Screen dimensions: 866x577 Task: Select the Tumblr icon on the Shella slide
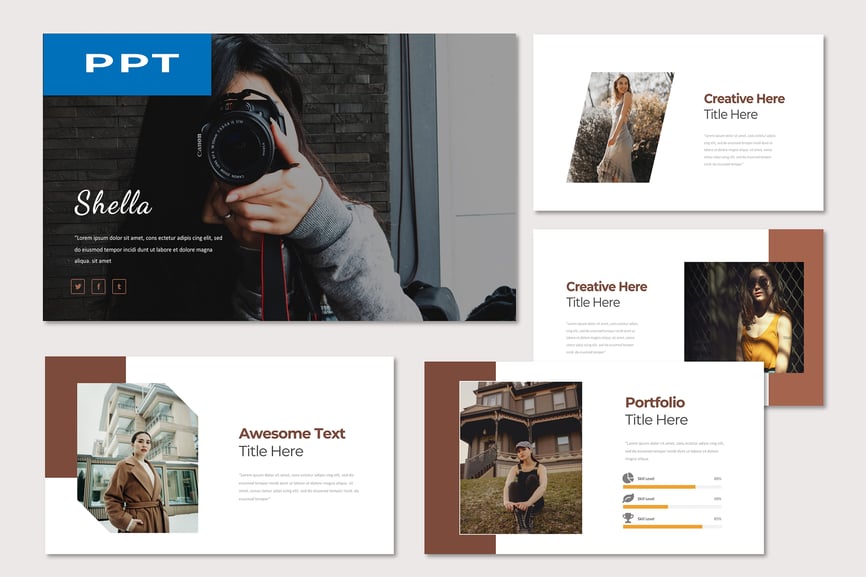[x=119, y=286]
